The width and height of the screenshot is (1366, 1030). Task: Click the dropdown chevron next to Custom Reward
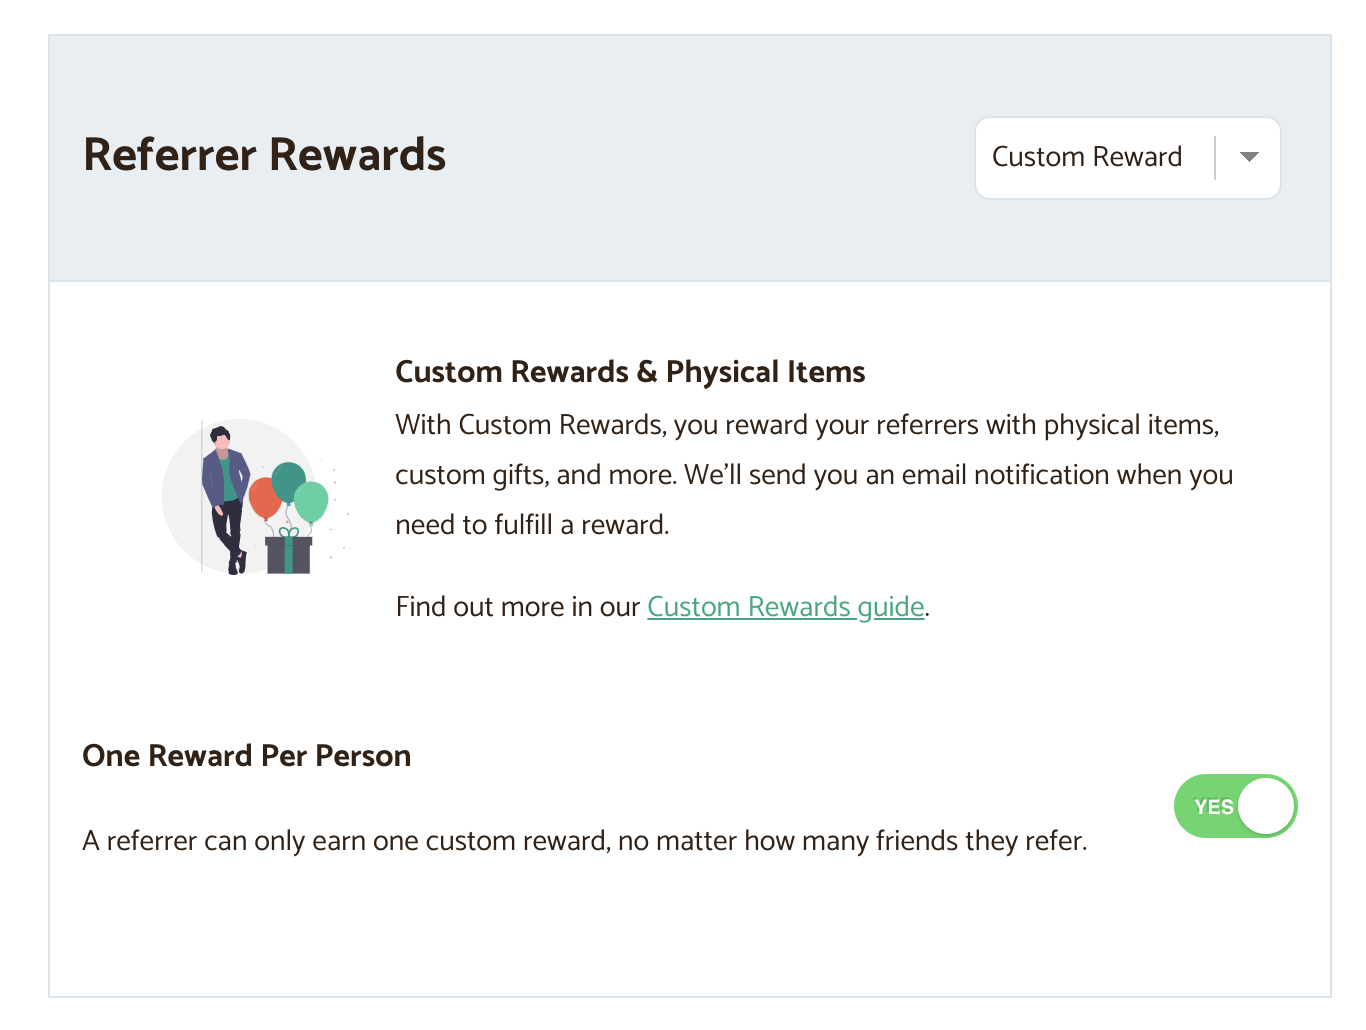[x=1248, y=157]
